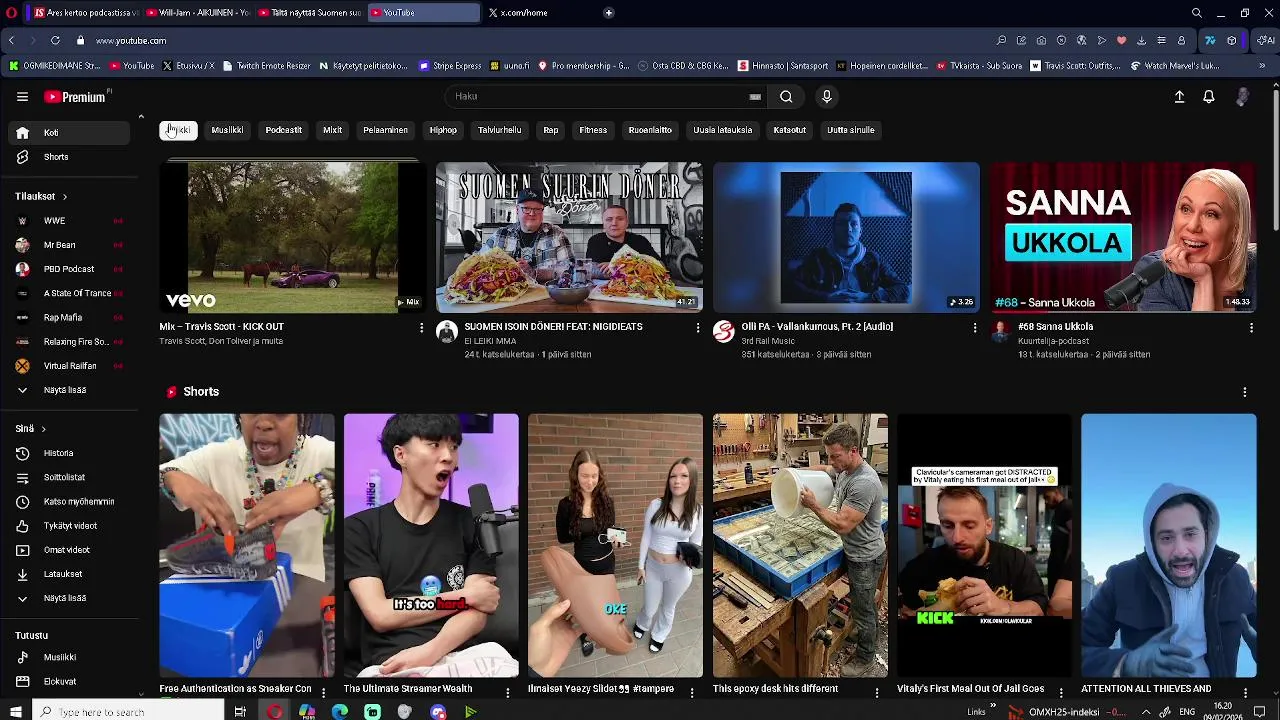Viewport: 1280px width, 720px height.
Task: Open Musiikki under Tutustu
Action: [x=69, y=657]
